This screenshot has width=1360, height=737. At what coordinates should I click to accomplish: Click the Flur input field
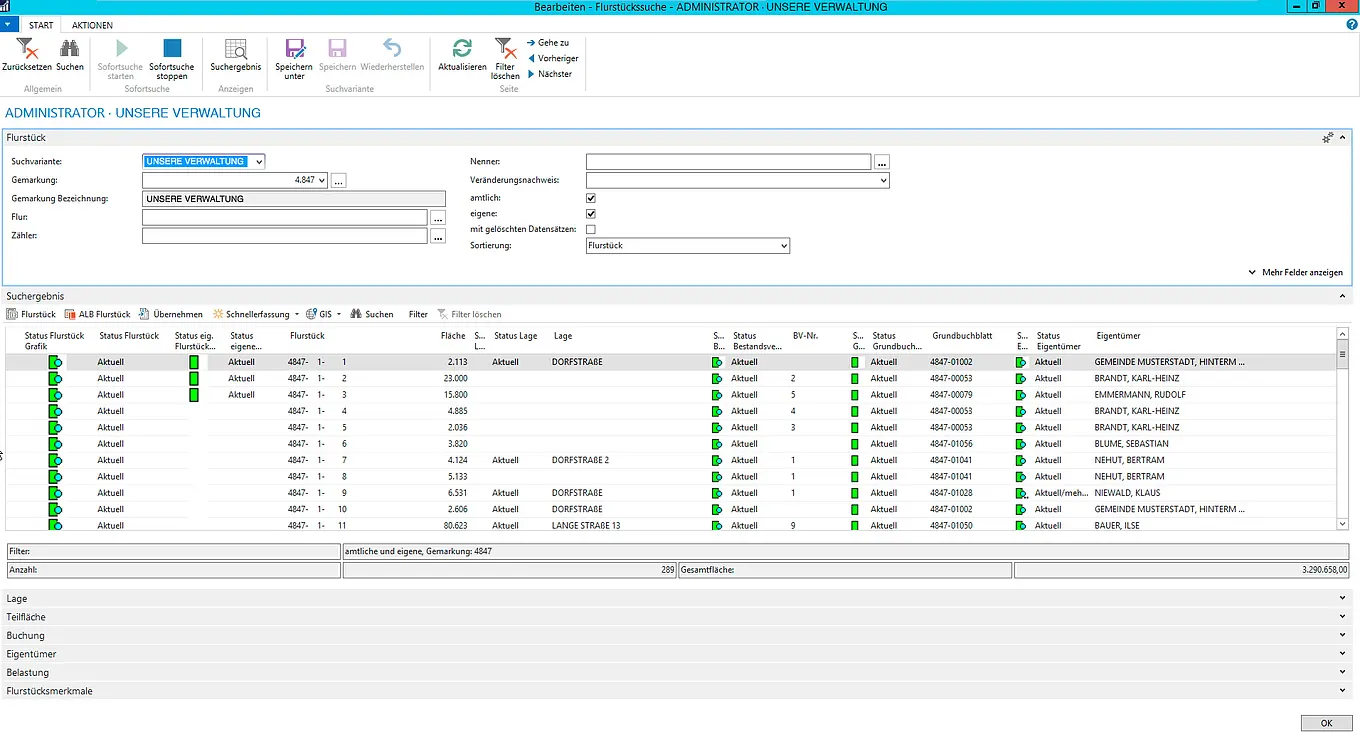[285, 217]
